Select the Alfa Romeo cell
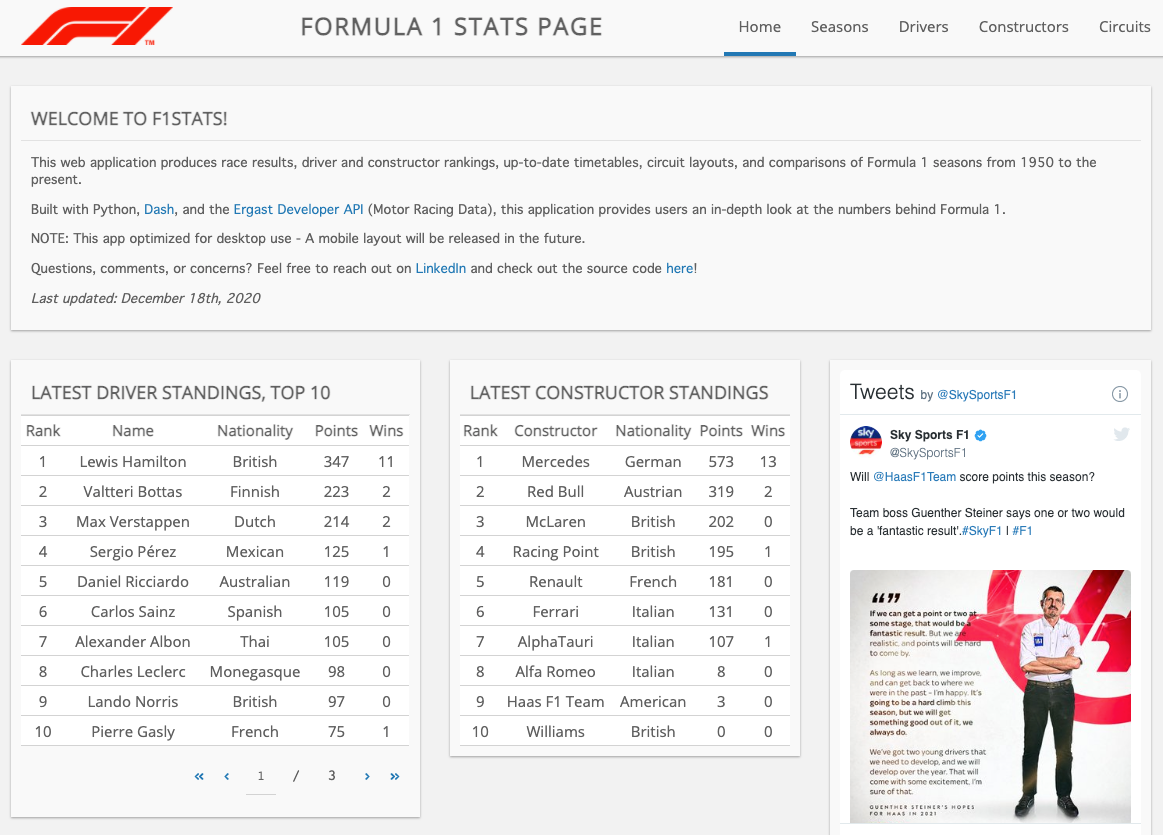This screenshot has height=835, width=1163. coord(556,672)
